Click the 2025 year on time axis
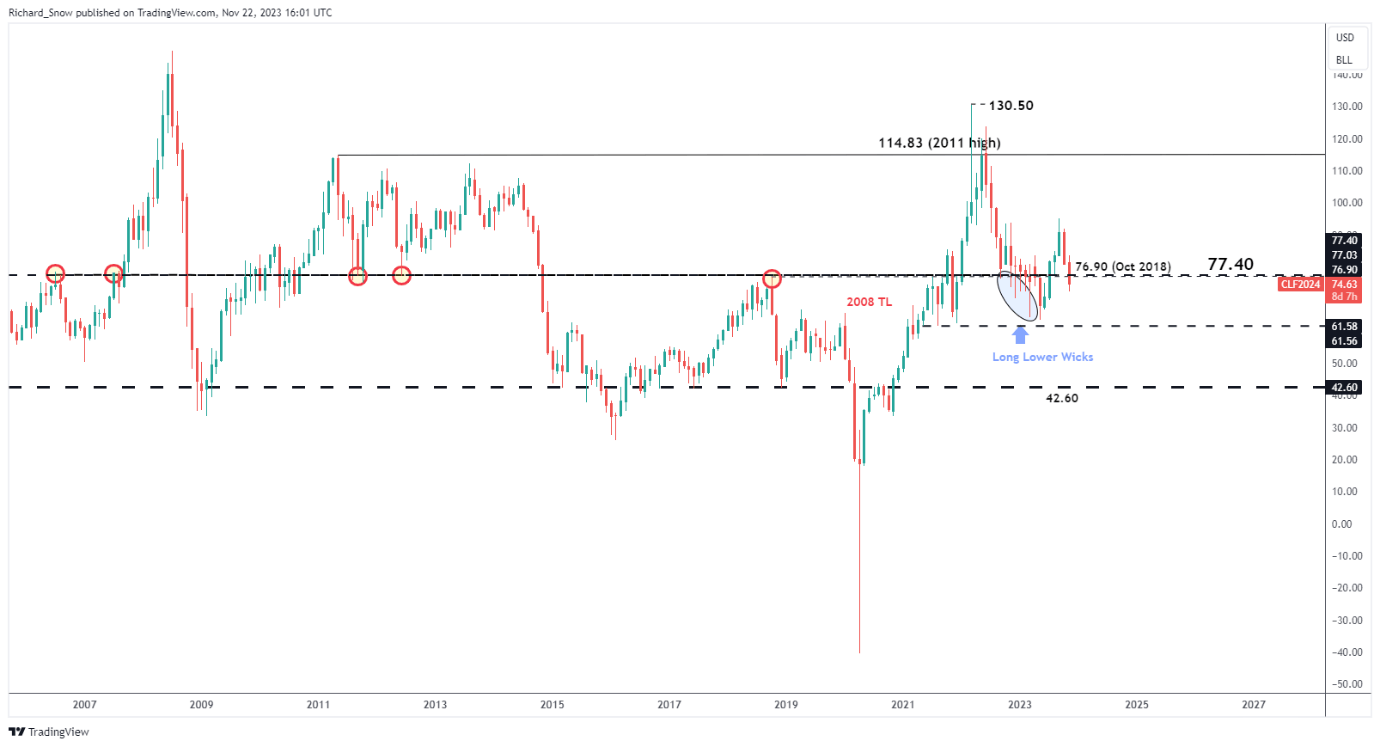Screen dimensions: 1380x747 pos(1137,705)
